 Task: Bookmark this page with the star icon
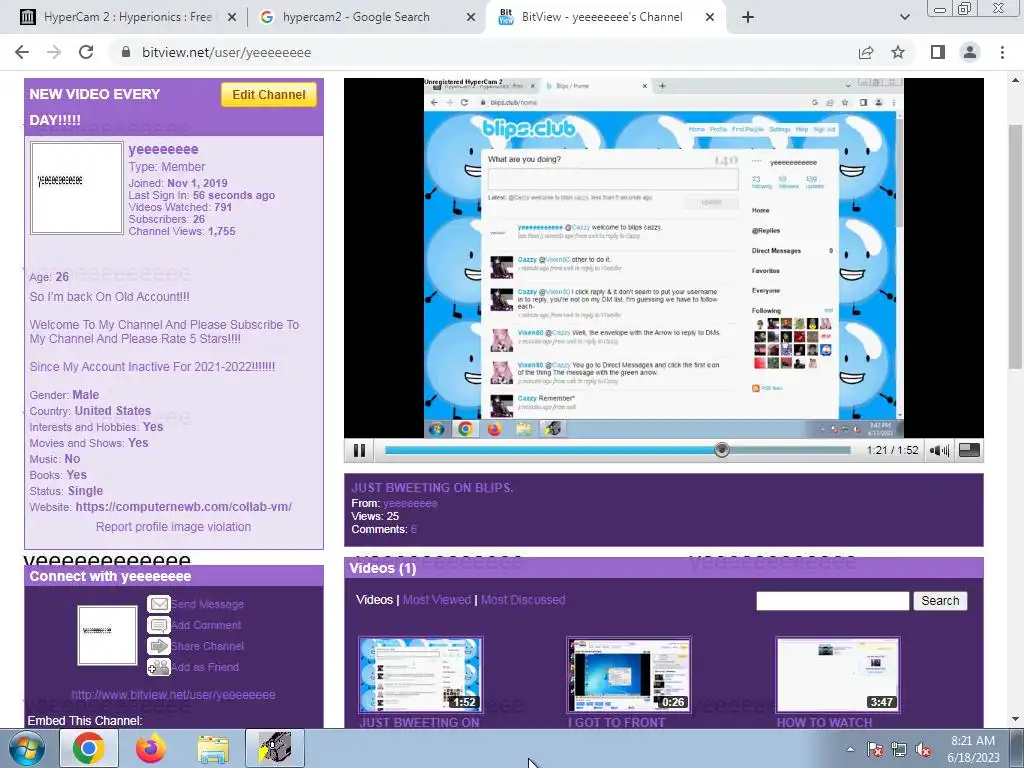(x=898, y=52)
